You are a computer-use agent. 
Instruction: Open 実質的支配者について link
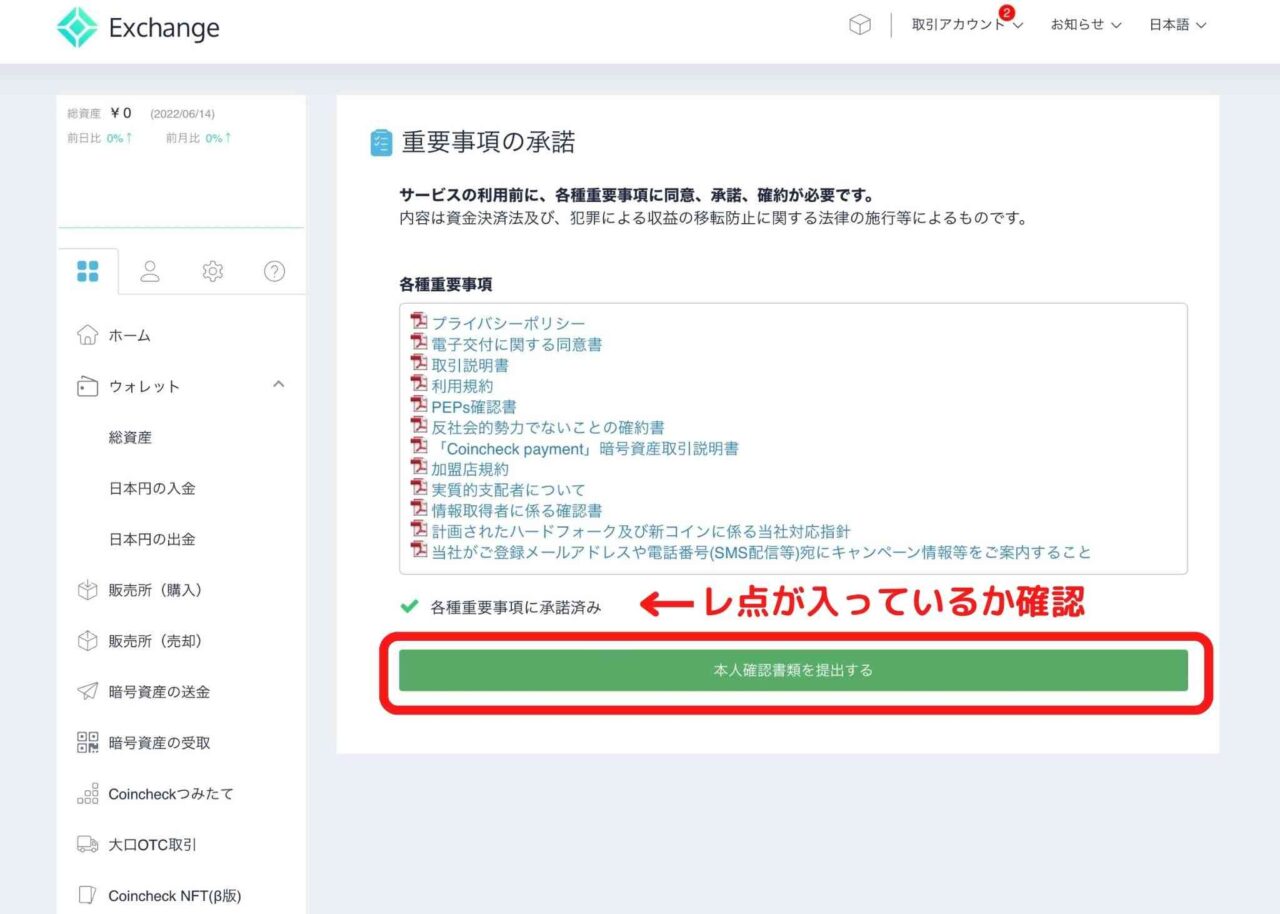(x=508, y=490)
